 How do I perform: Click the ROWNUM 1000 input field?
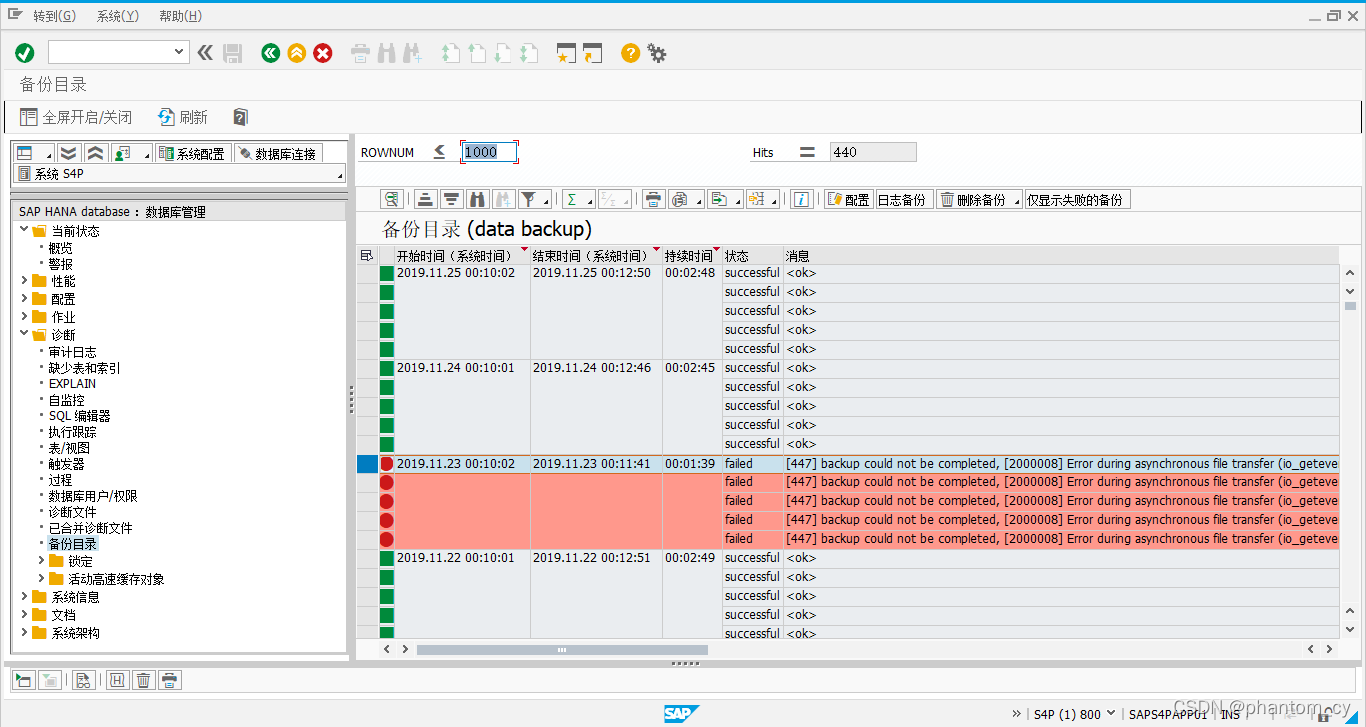(x=489, y=152)
